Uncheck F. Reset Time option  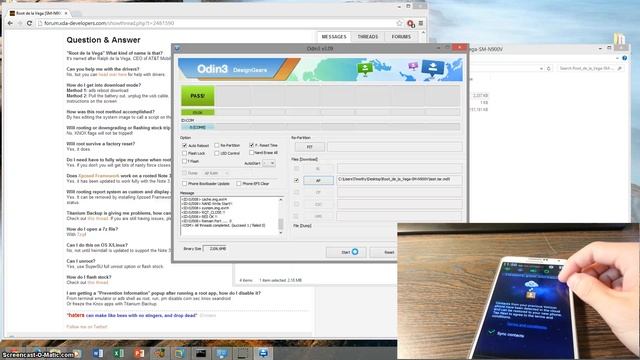click(x=251, y=145)
